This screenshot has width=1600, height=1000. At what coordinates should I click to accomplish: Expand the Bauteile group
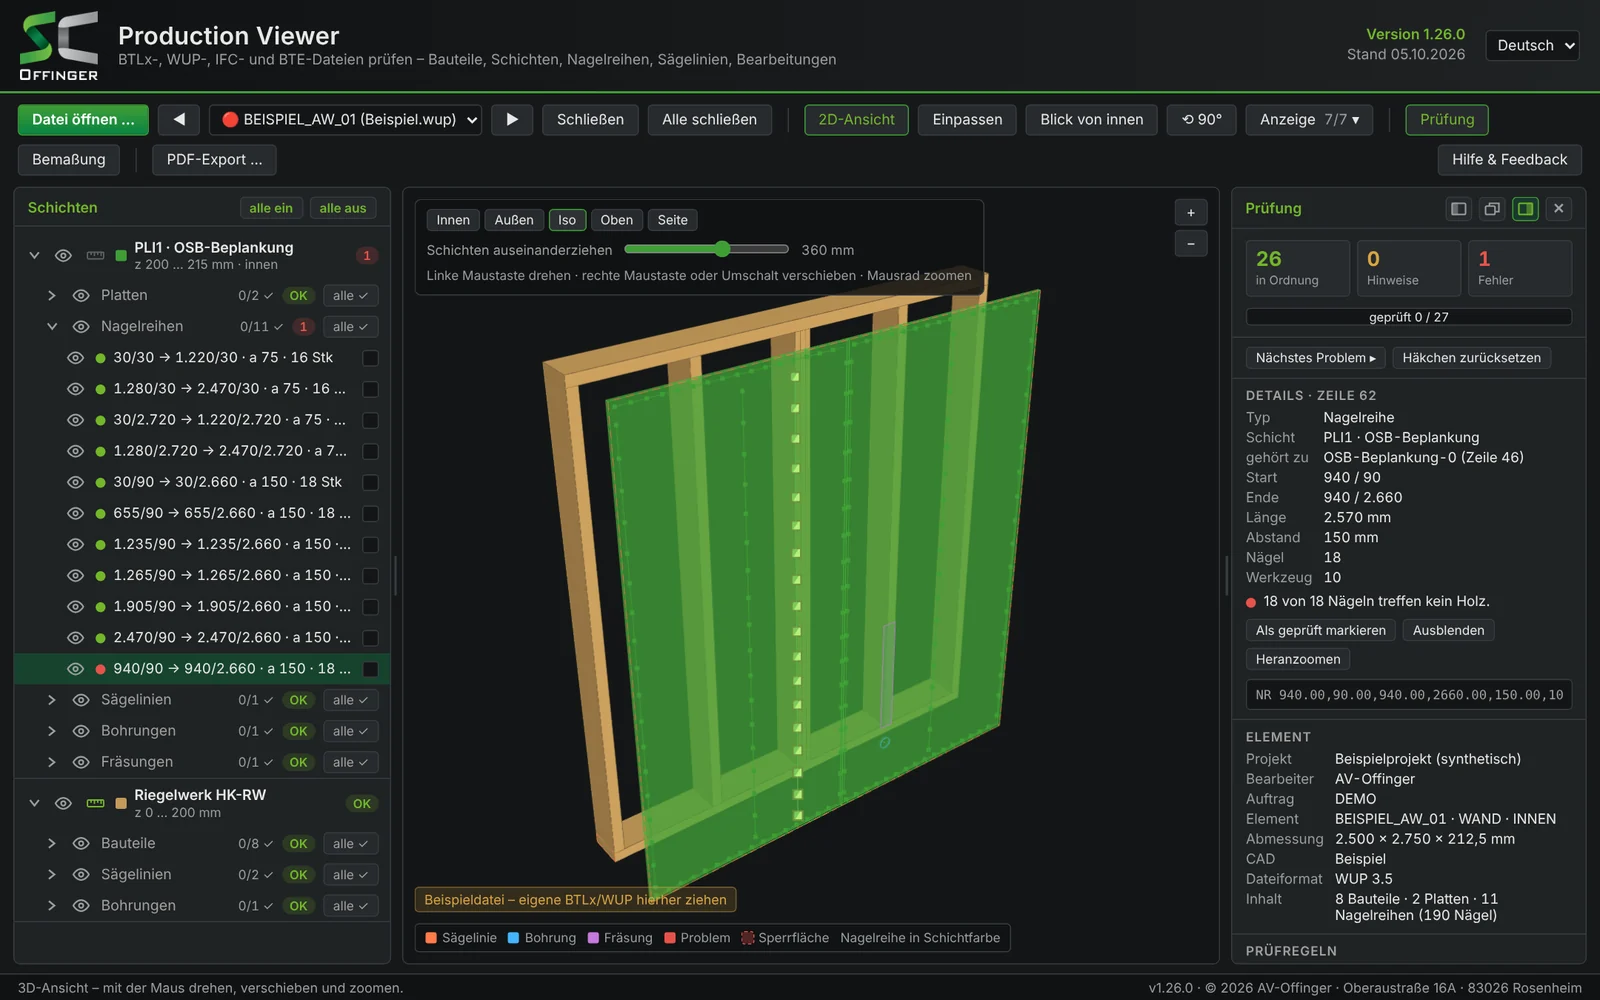(x=52, y=844)
